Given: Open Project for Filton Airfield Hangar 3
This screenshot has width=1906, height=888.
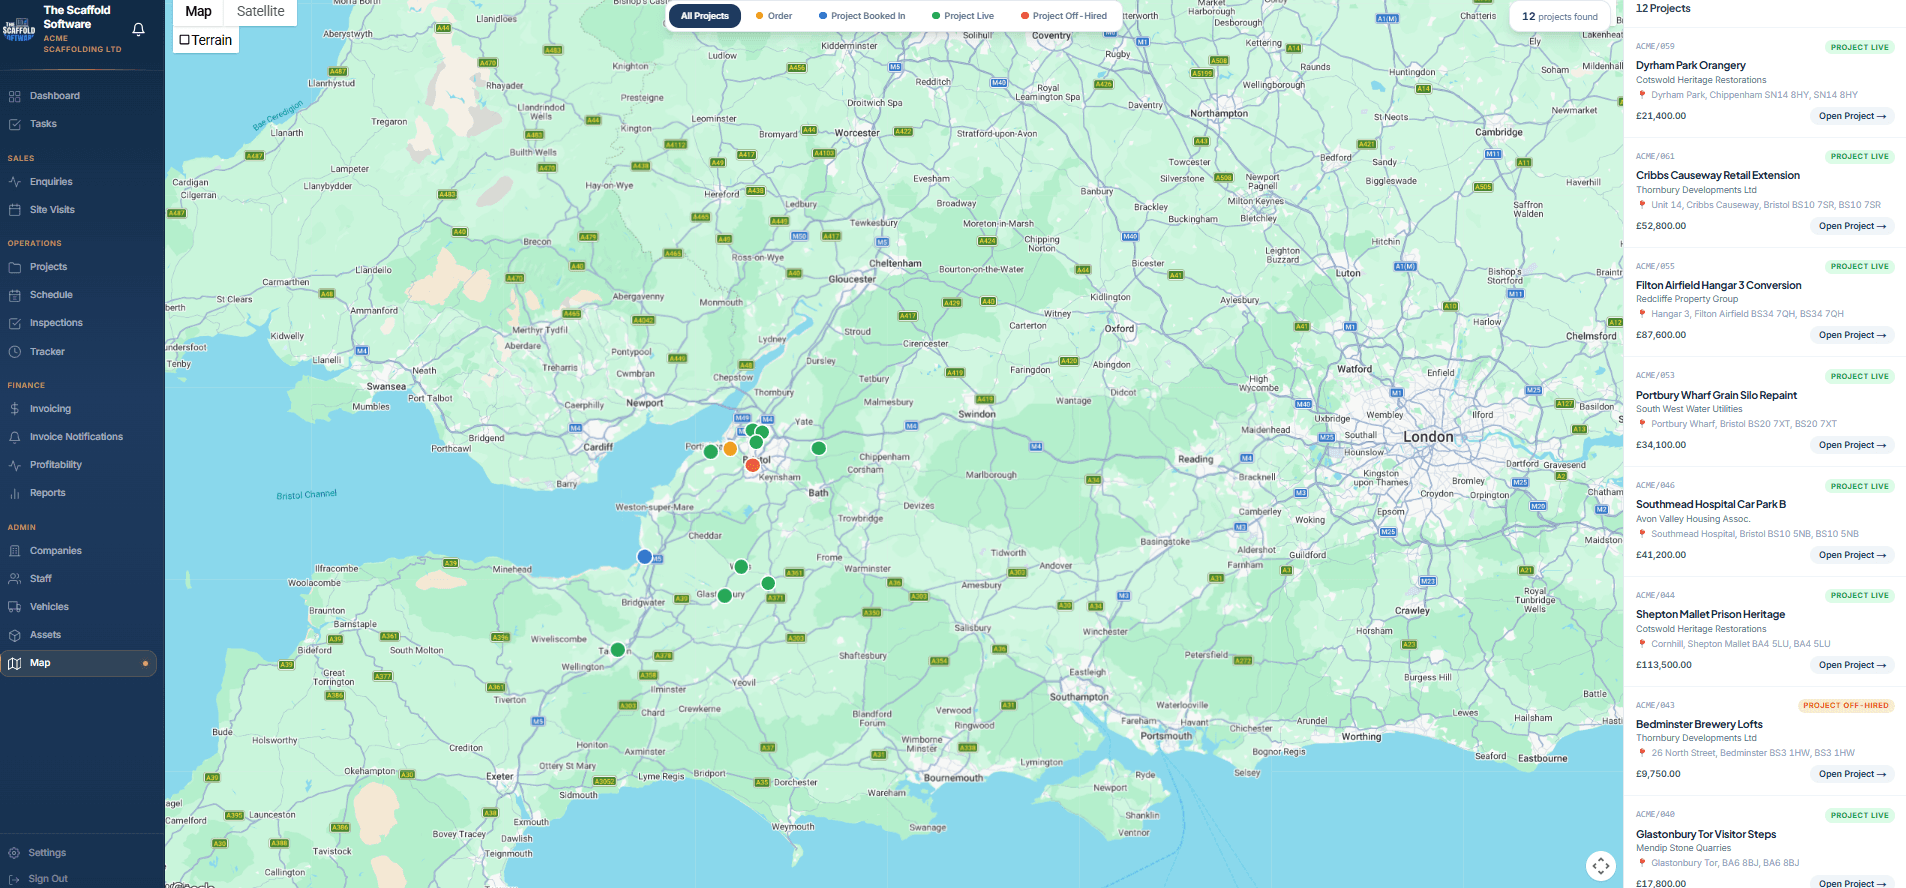Looking at the screenshot, I should pyautogui.click(x=1852, y=335).
